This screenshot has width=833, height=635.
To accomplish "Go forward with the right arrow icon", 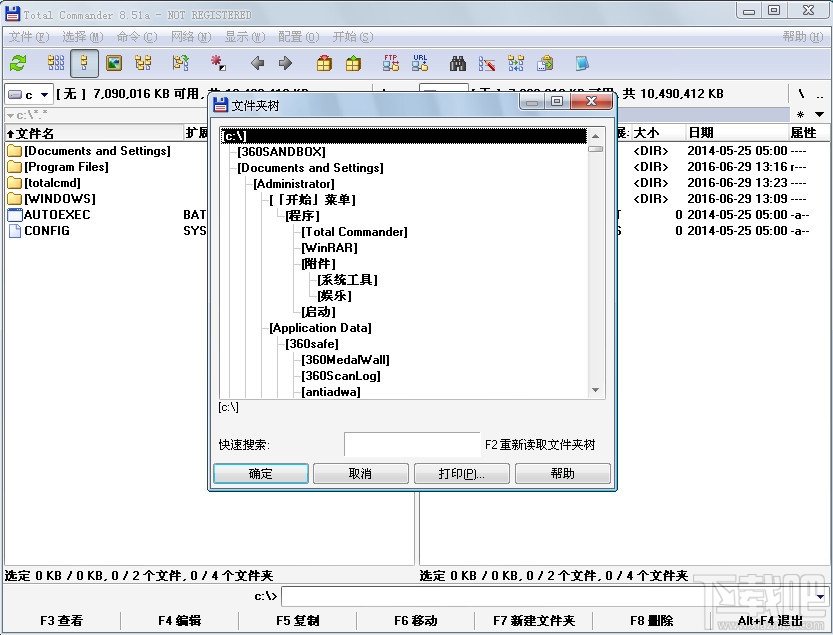I will [x=285, y=63].
